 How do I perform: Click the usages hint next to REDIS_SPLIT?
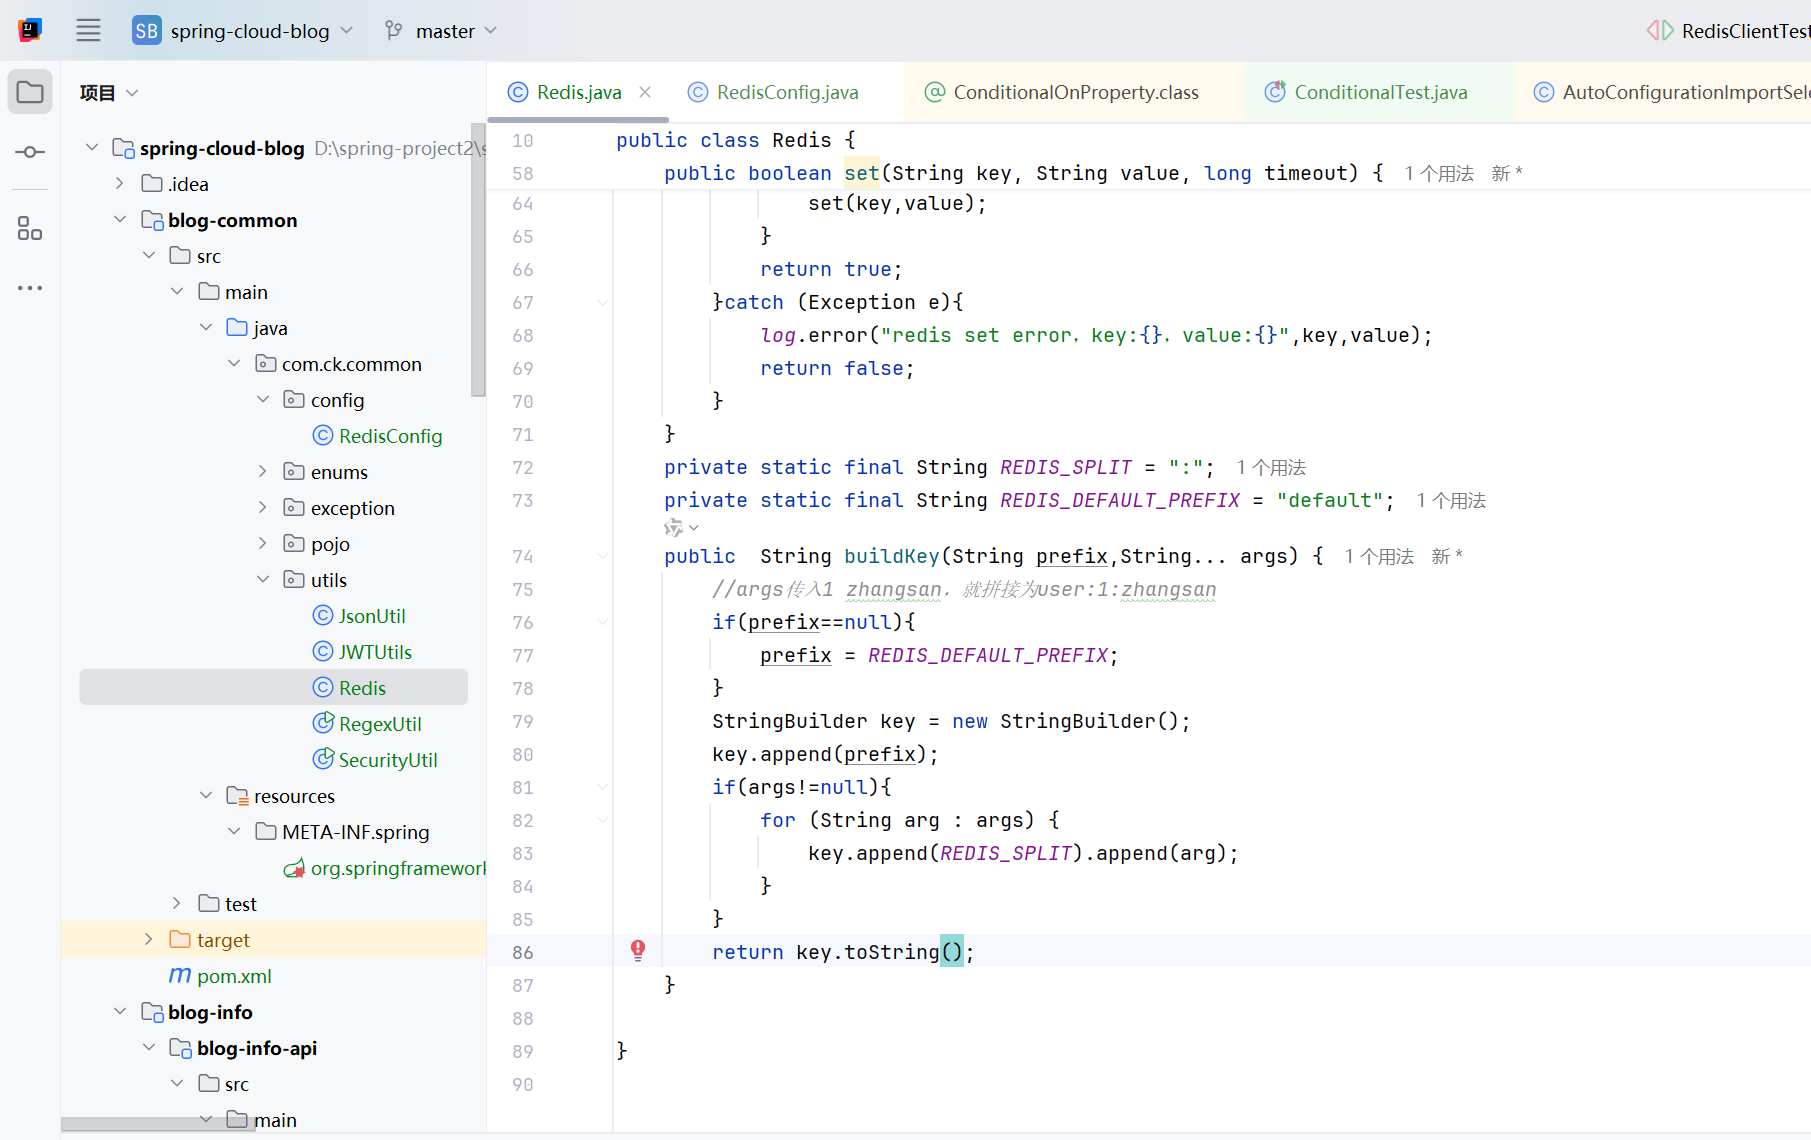[1271, 467]
